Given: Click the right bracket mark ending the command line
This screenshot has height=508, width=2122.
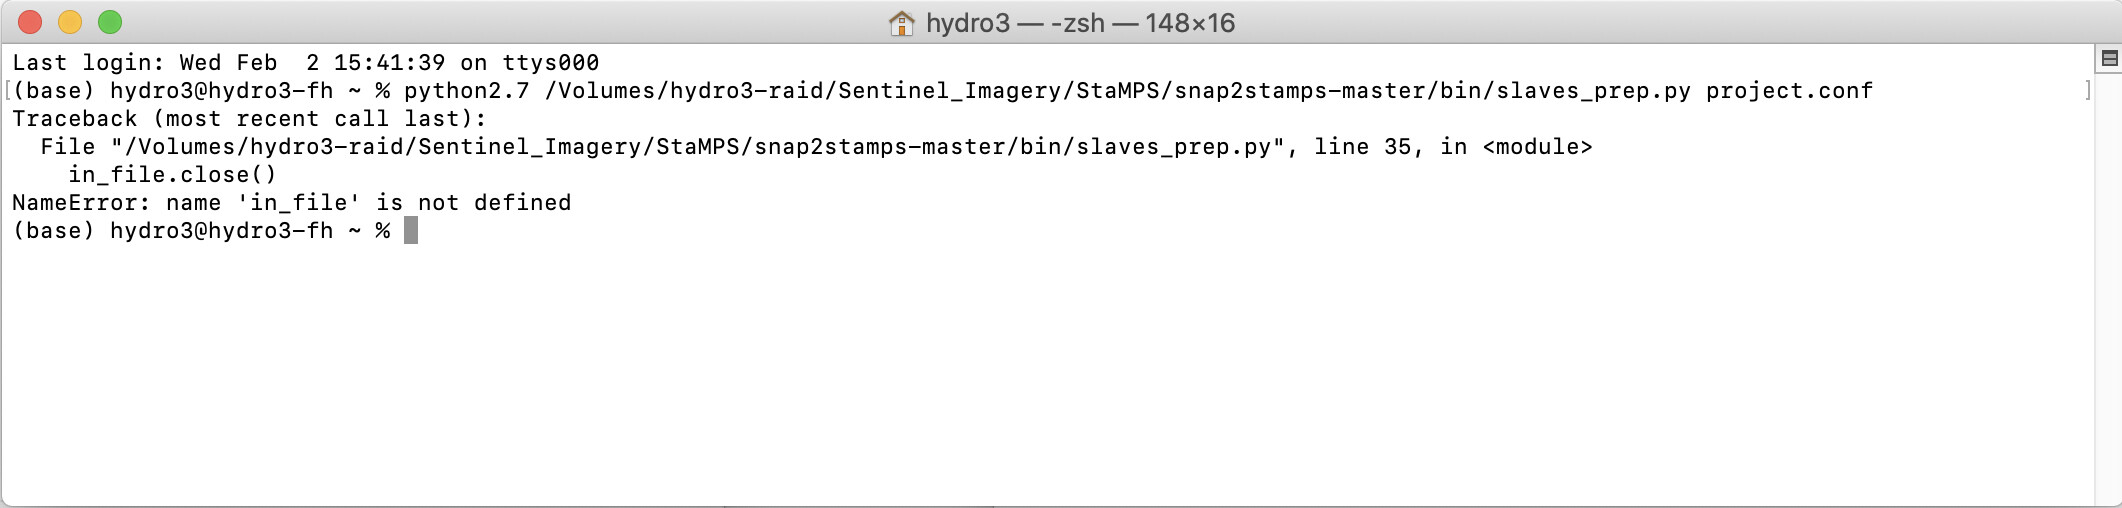Looking at the screenshot, I should 2088,91.
